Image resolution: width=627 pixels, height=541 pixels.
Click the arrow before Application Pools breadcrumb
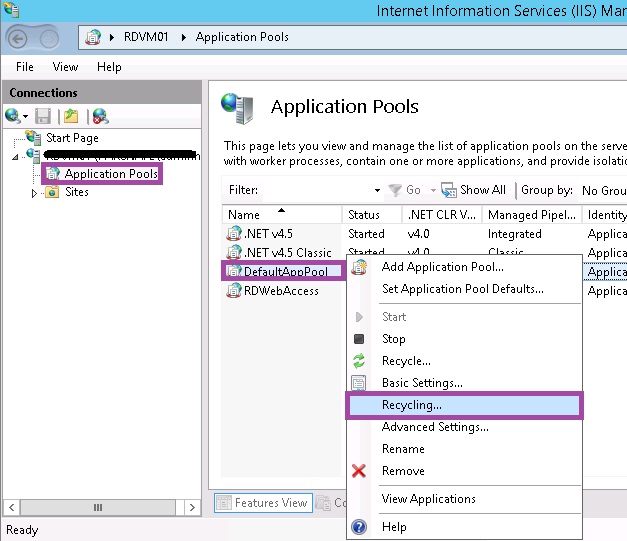pyautogui.click(x=184, y=38)
